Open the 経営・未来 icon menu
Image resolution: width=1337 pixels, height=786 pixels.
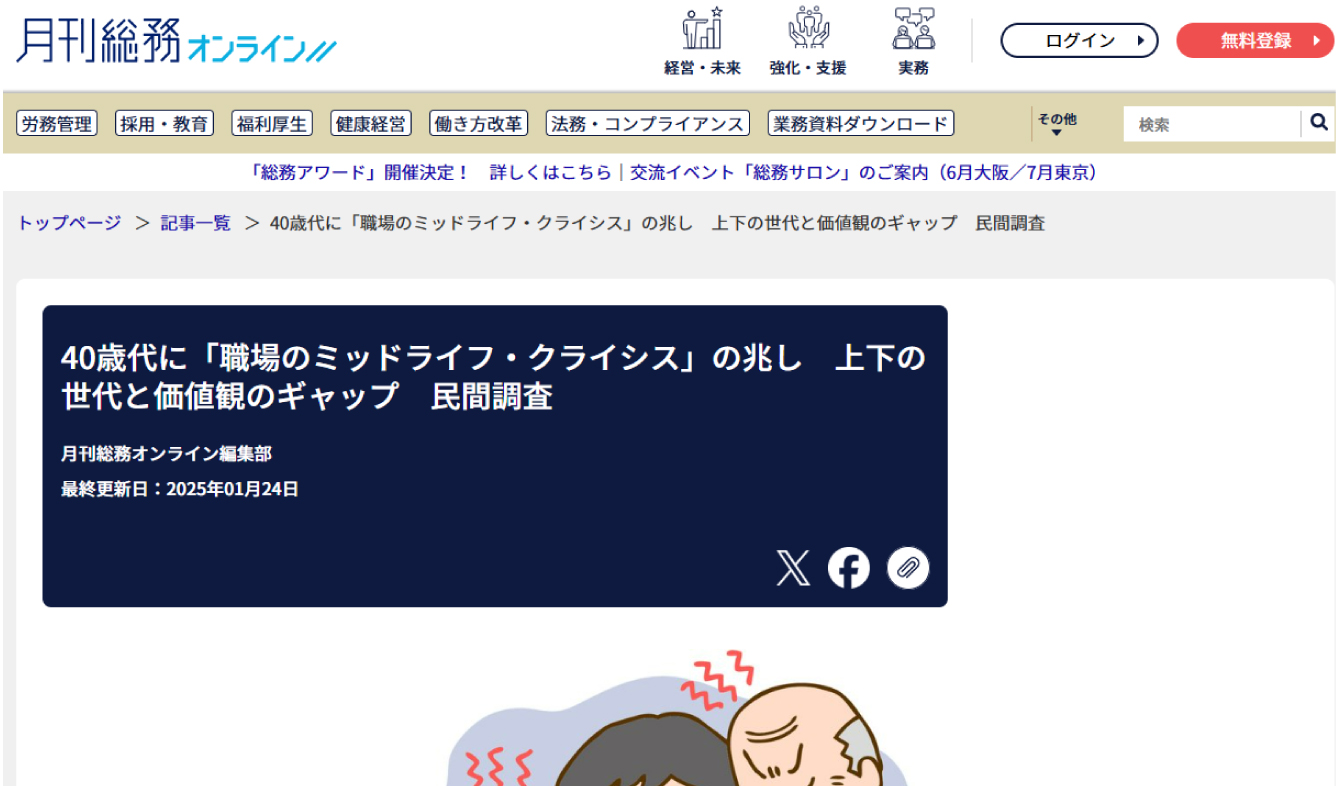[702, 42]
